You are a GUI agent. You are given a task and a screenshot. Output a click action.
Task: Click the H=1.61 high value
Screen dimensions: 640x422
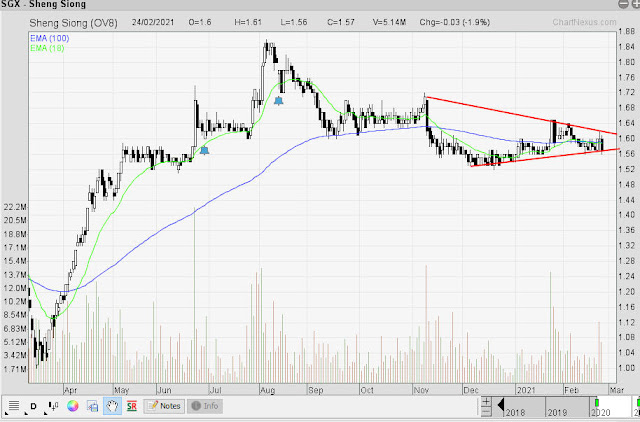click(x=248, y=22)
